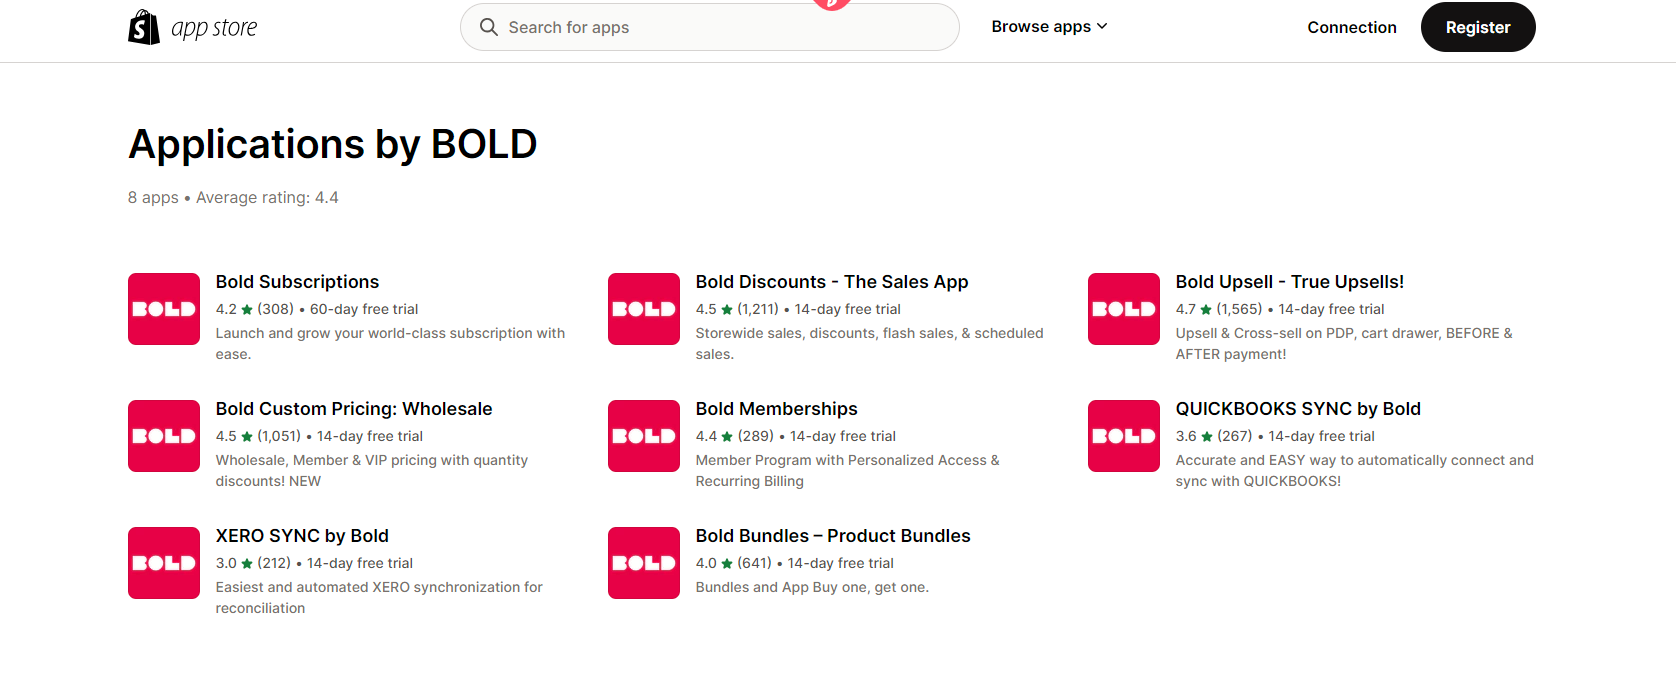The width and height of the screenshot is (1676, 691).
Task: Open the Bold Subscriptions title link
Action: [298, 282]
